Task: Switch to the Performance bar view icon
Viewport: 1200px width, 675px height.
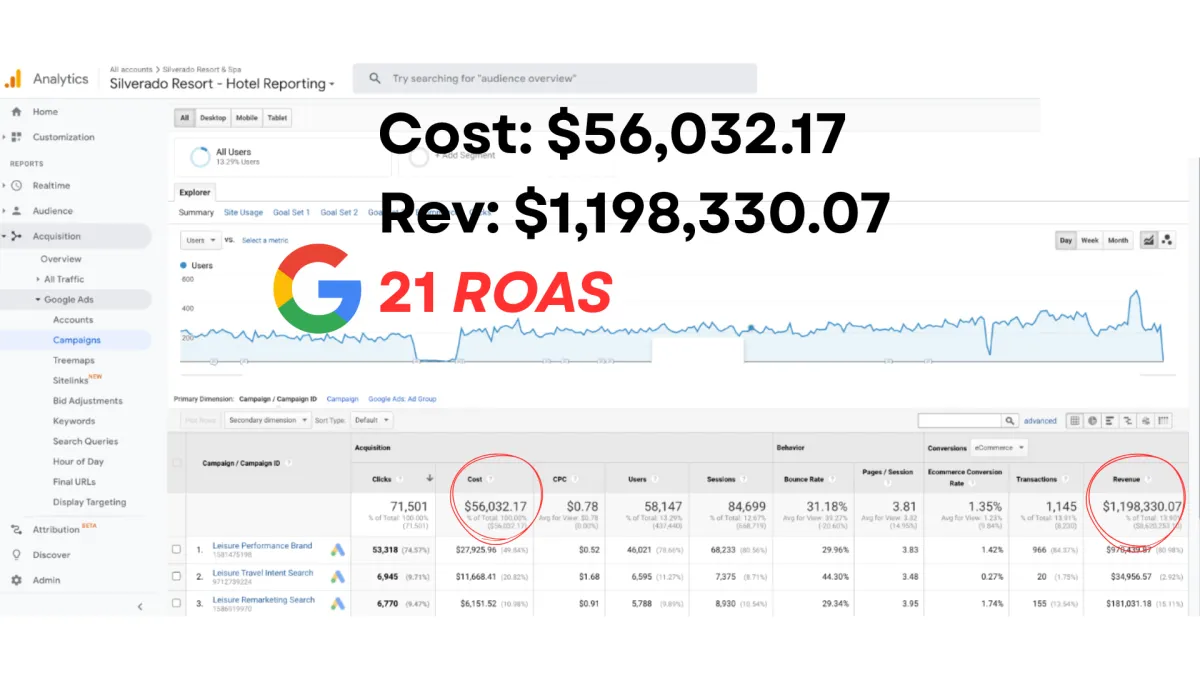Action: [1110, 421]
